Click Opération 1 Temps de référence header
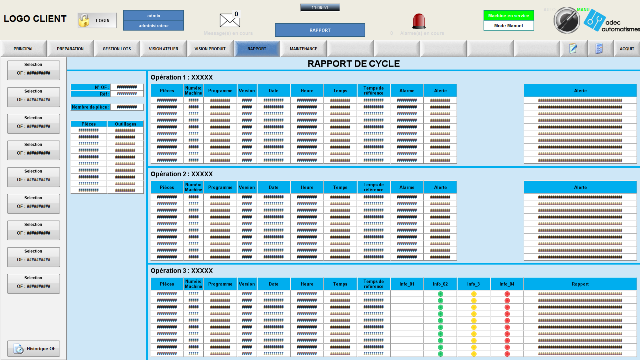Viewport: 640px width, 360px height. pyautogui.click(x=373, y=91)
